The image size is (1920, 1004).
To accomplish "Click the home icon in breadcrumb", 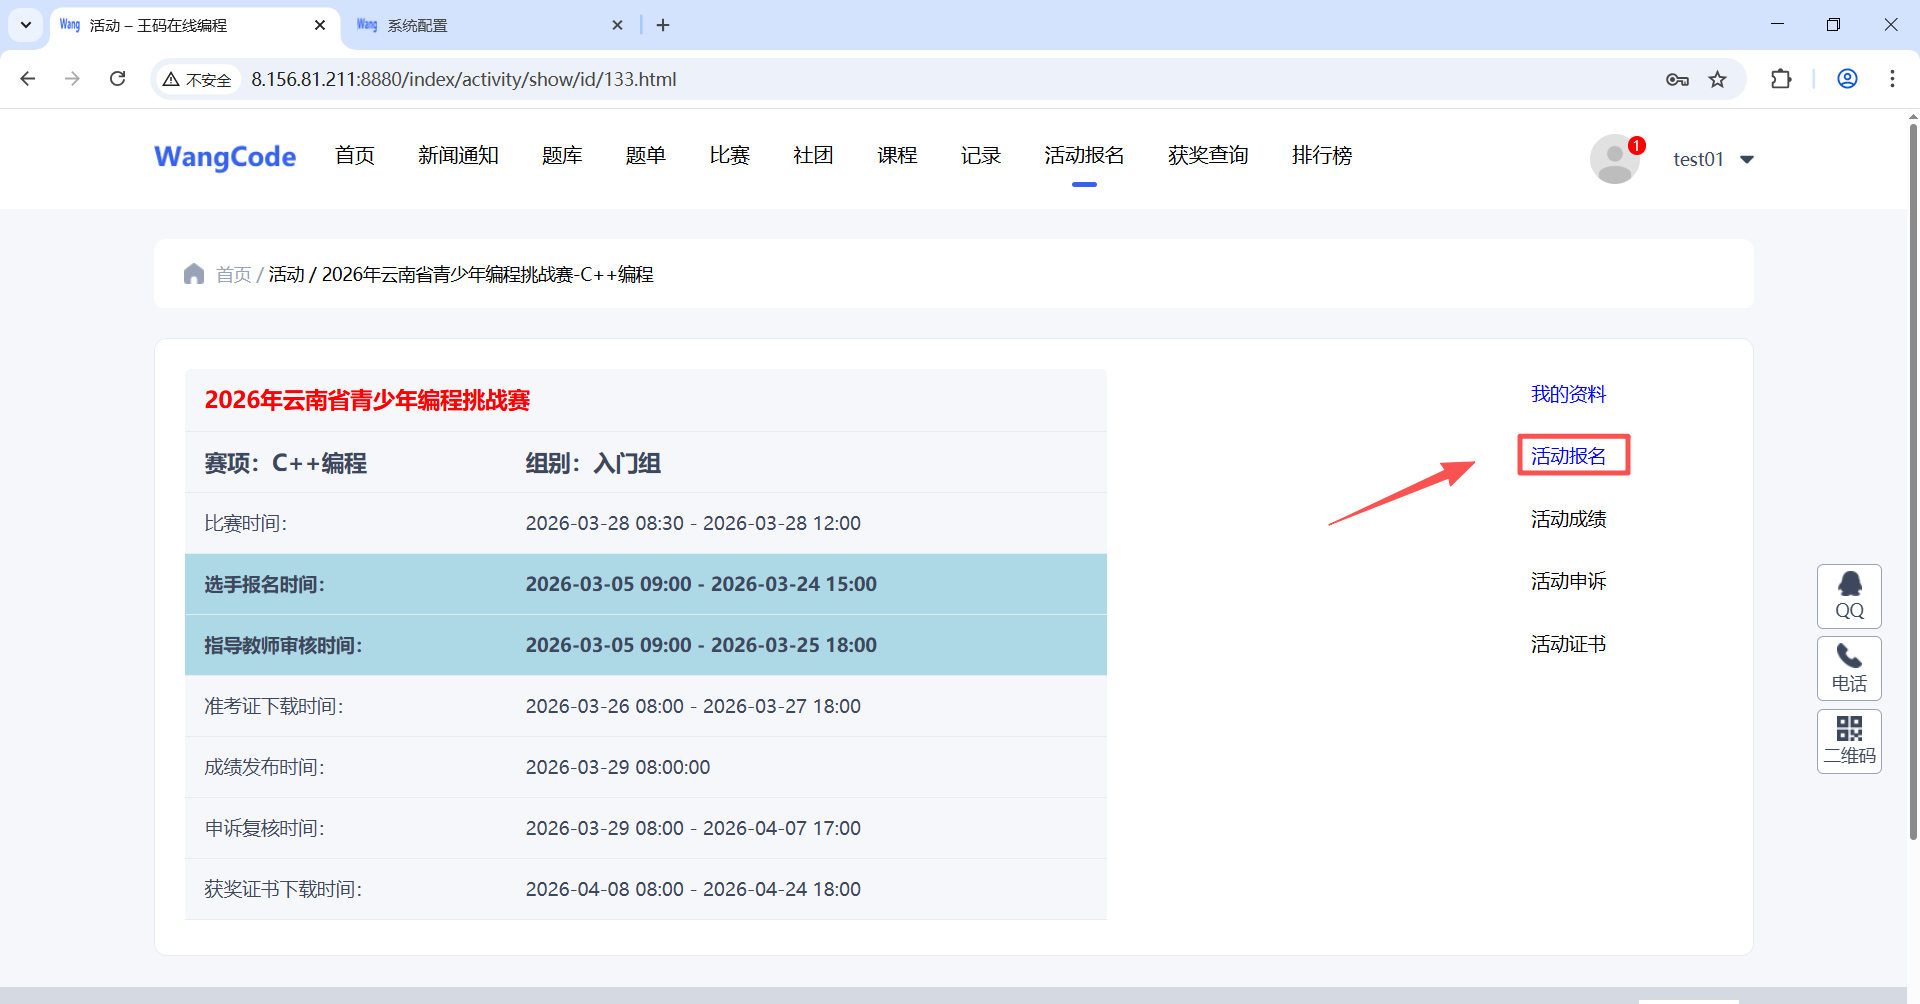I will [194, 274].
